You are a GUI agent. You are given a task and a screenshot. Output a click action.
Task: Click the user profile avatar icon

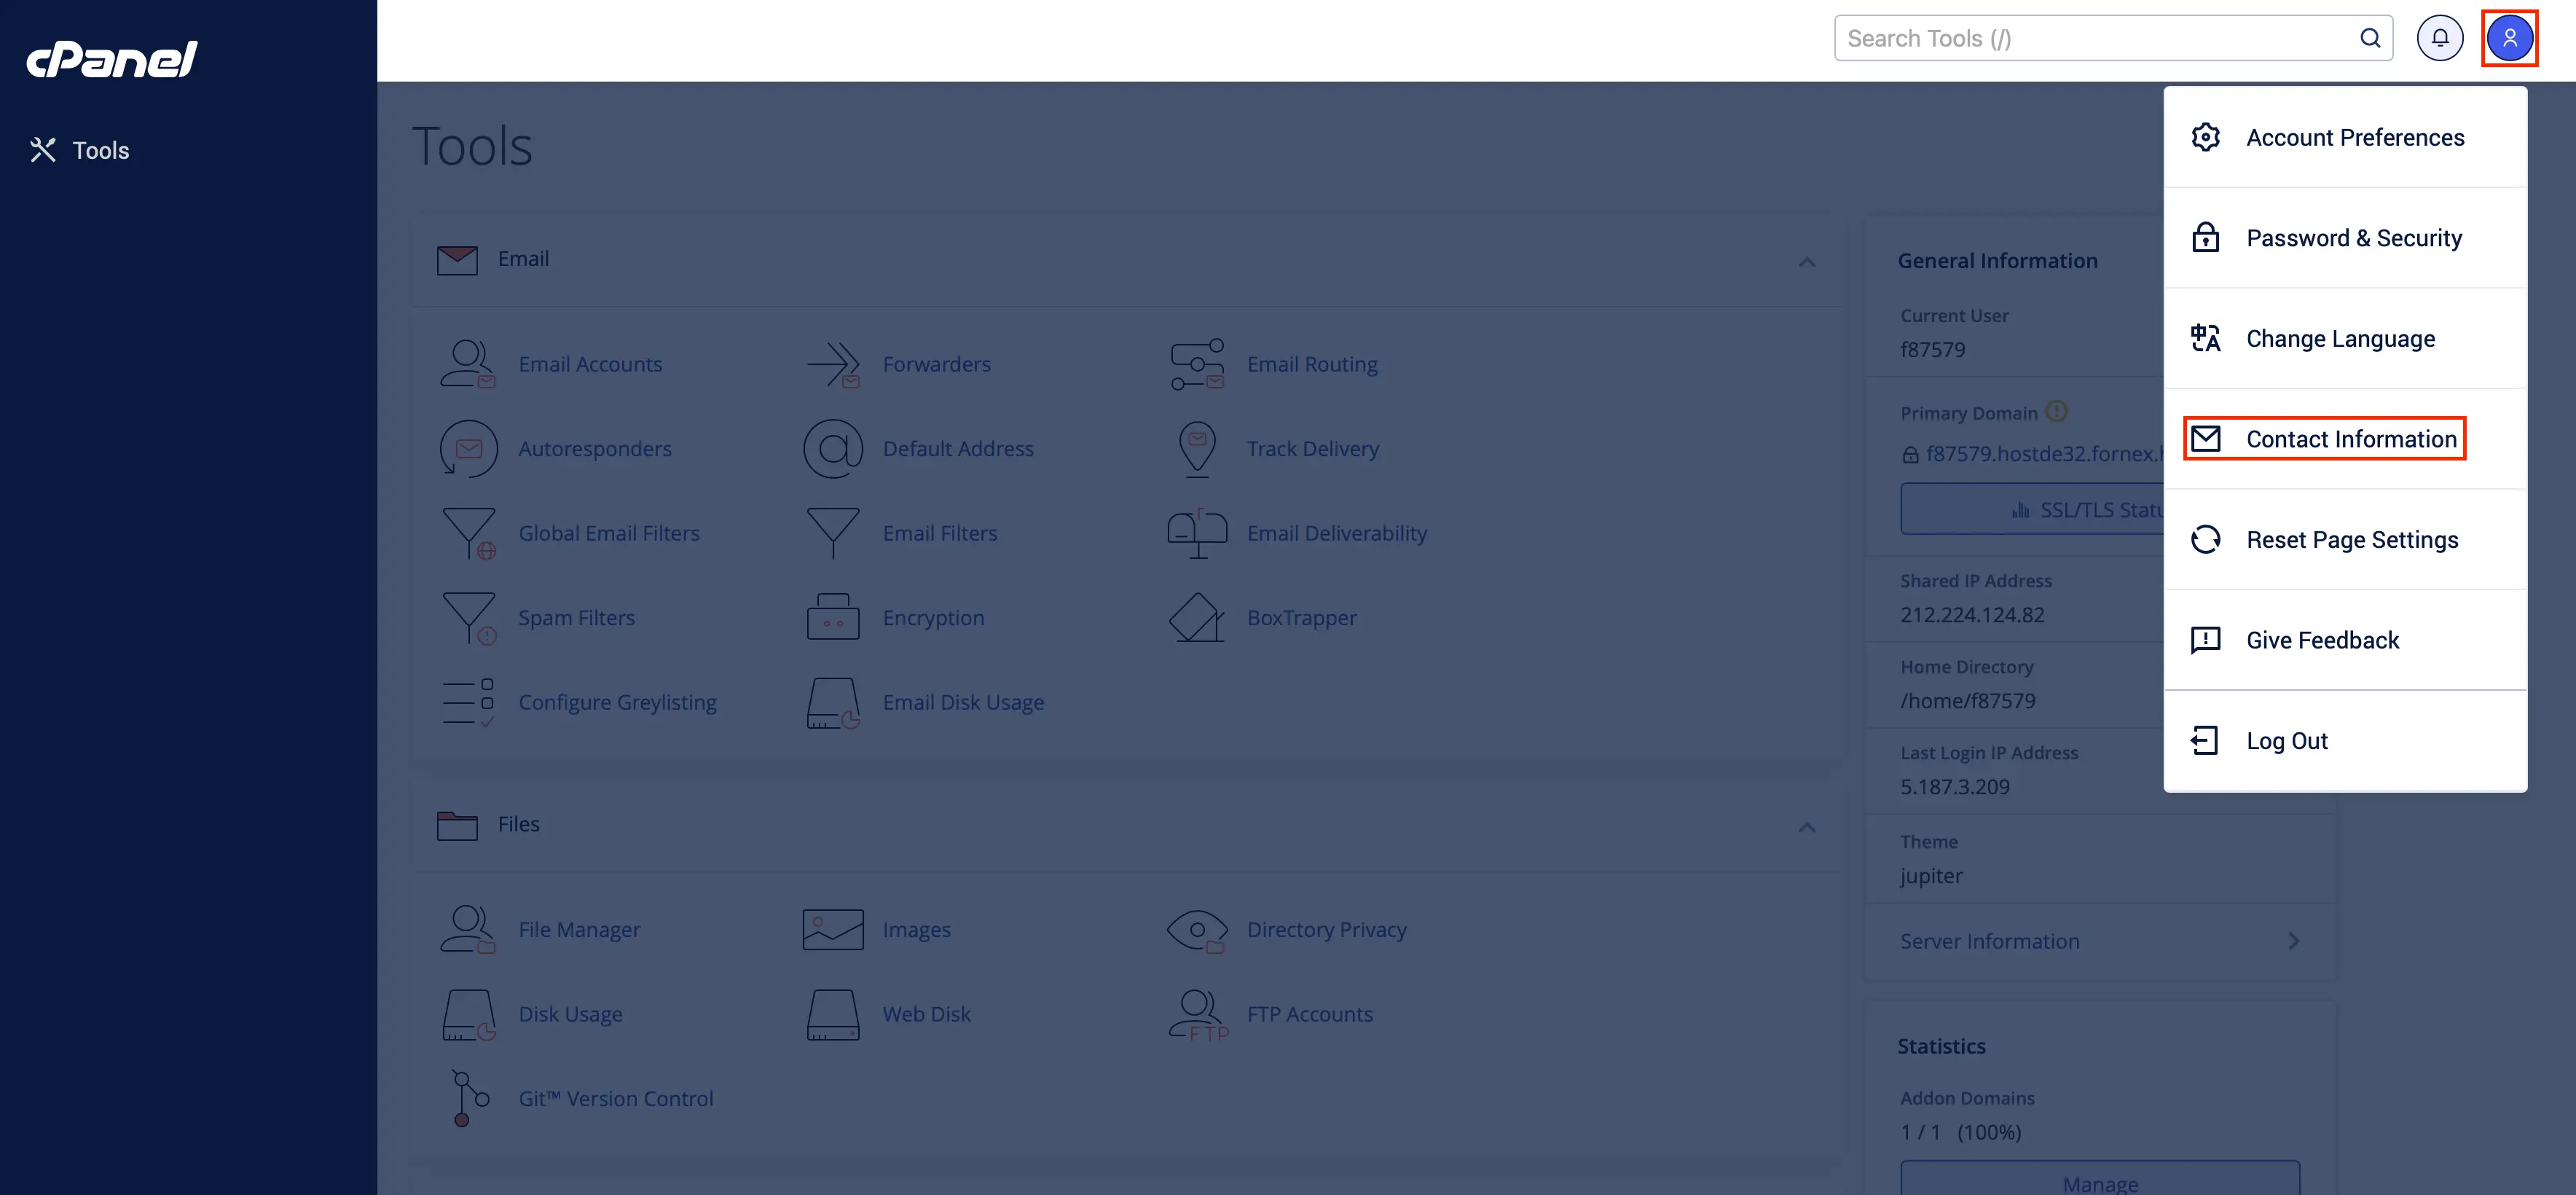[x=2509, y=38]
